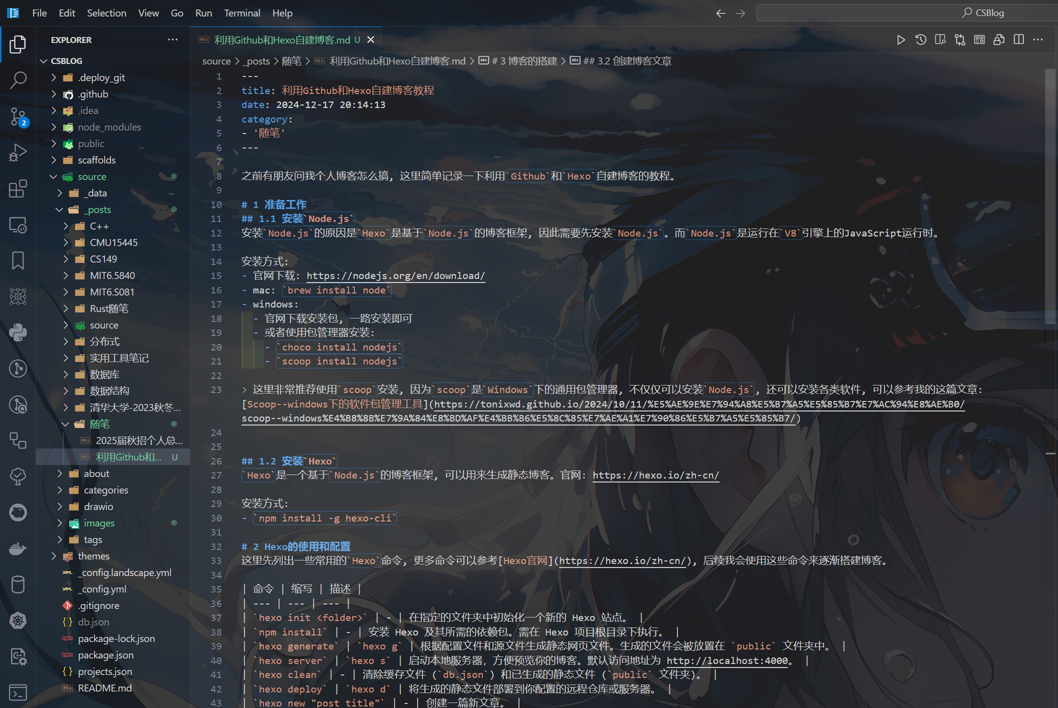Open the Python extension icon
The image size is (1058, 708).
[x=18, y=332]
